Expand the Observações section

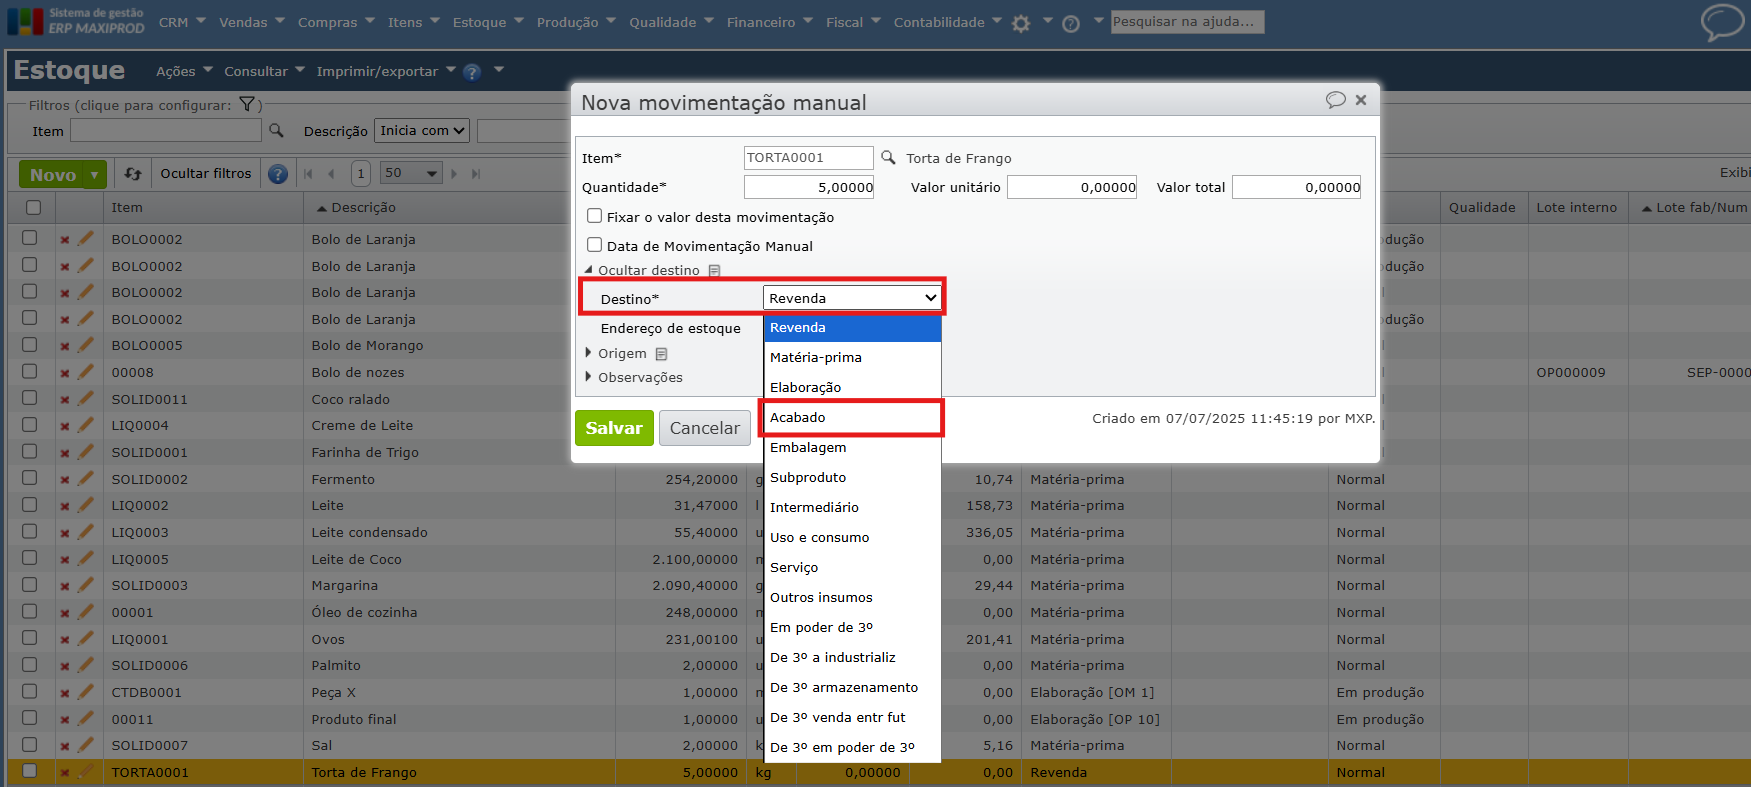[634, 377]
